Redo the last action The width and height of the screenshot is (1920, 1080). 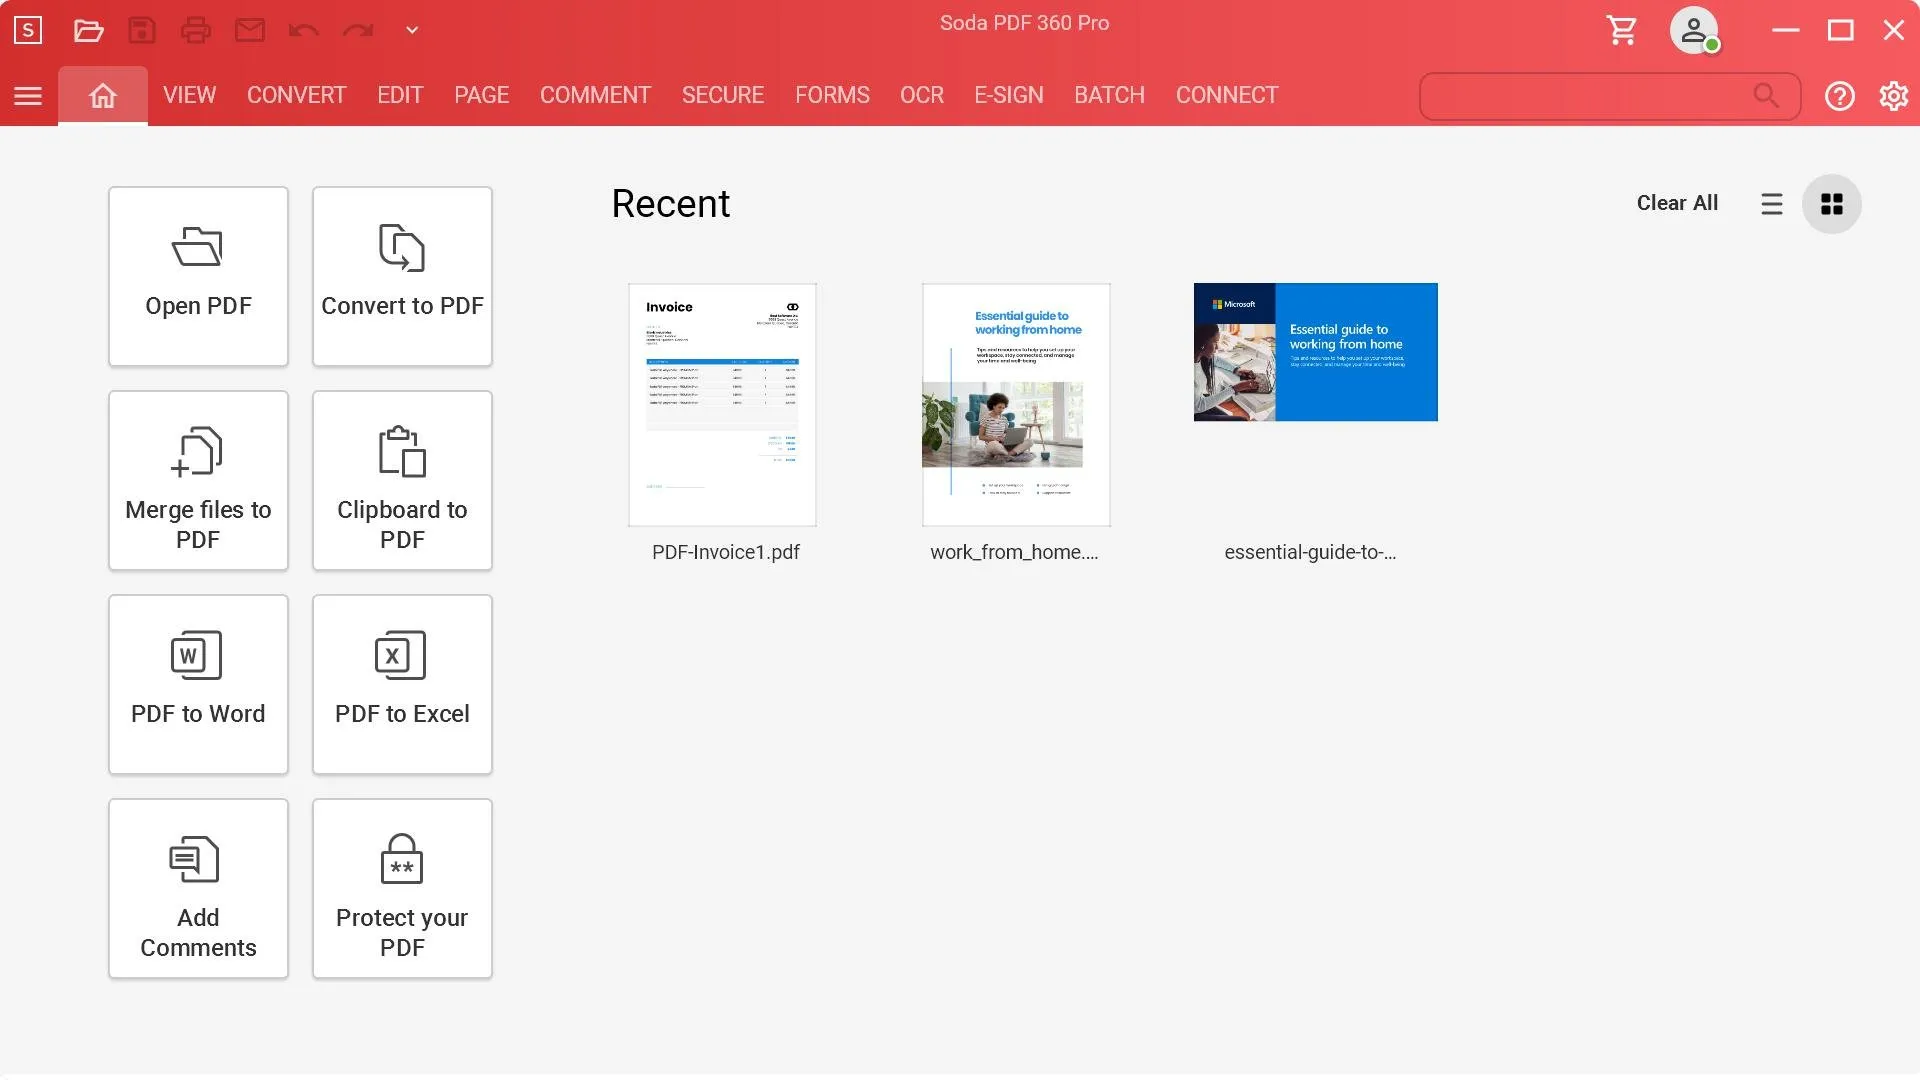click(x=357, y=32)
